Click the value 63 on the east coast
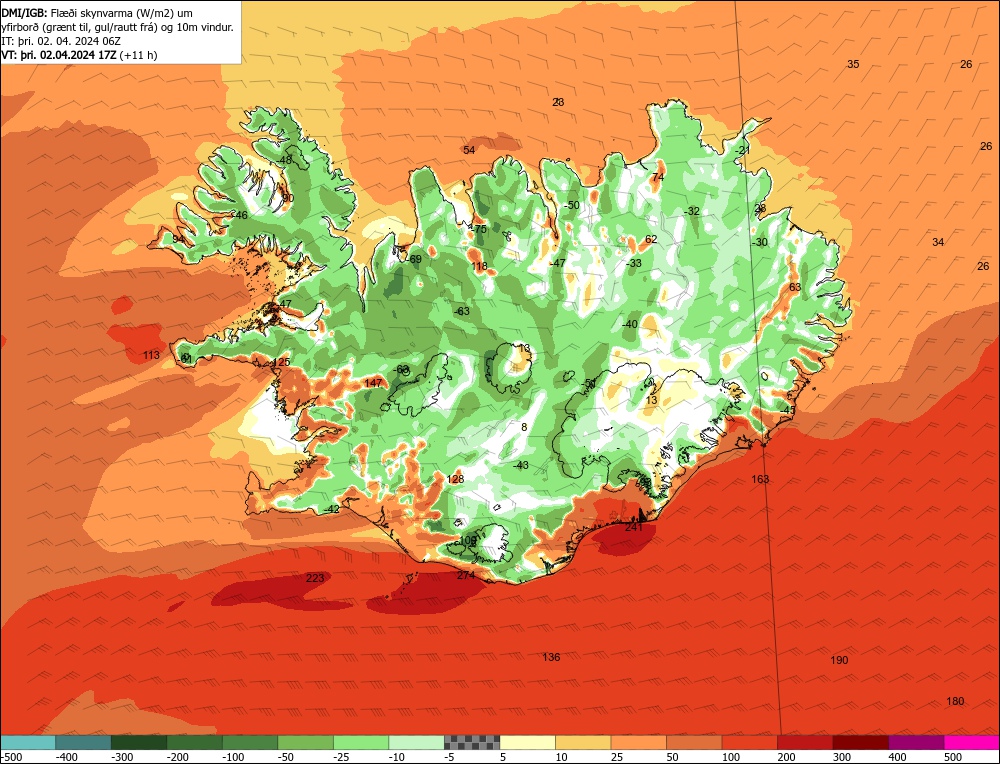Viewport: 1000px width, 764px height. pos(795,287)
